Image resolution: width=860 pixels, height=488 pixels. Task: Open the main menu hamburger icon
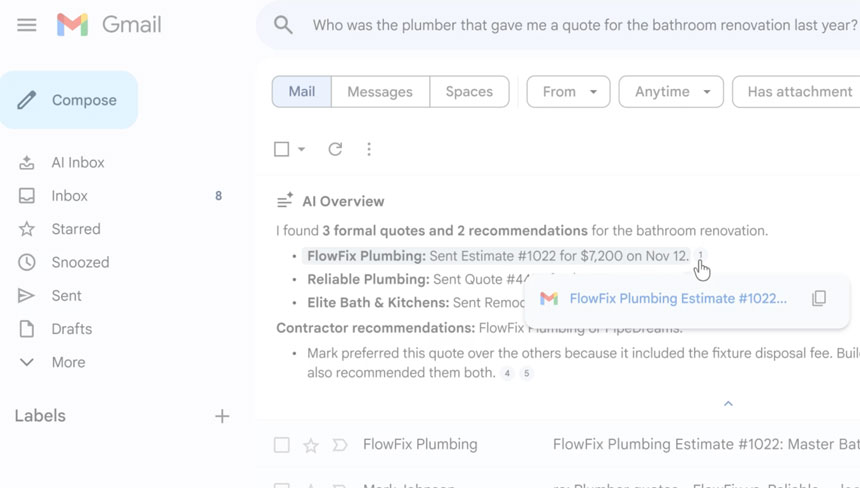pyautogui.click(x=27, y=25)
